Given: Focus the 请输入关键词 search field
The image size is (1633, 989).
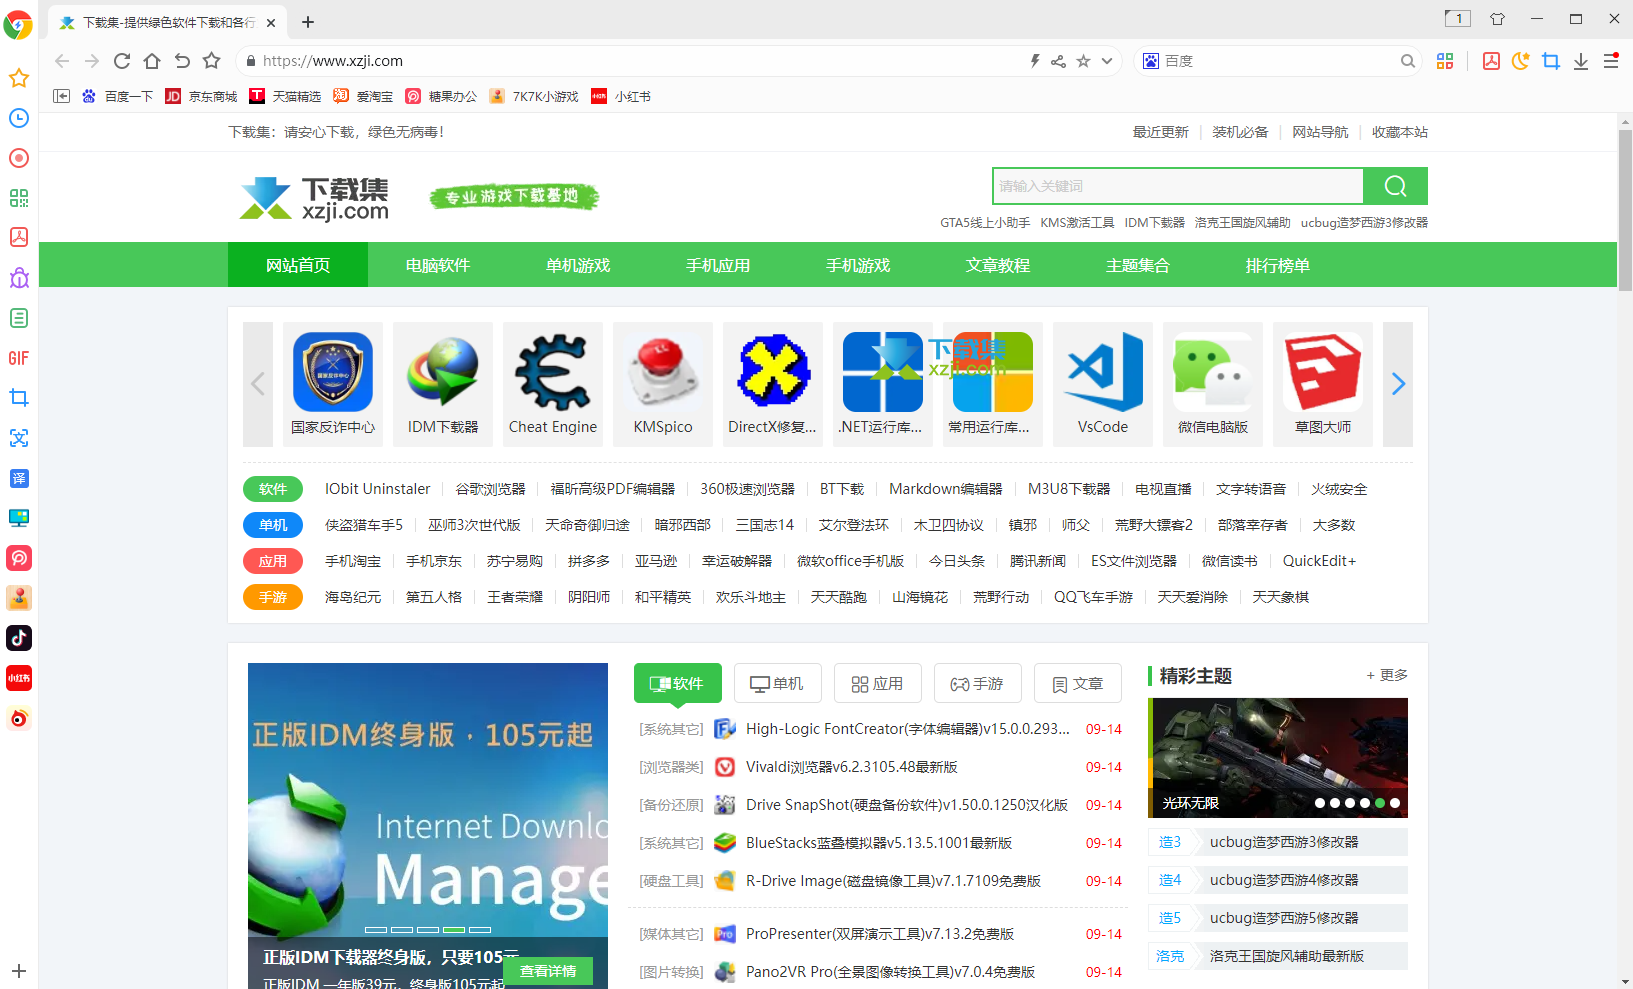Looking at the screenshot, I should pyautogui.click(x=1178, y=186).
